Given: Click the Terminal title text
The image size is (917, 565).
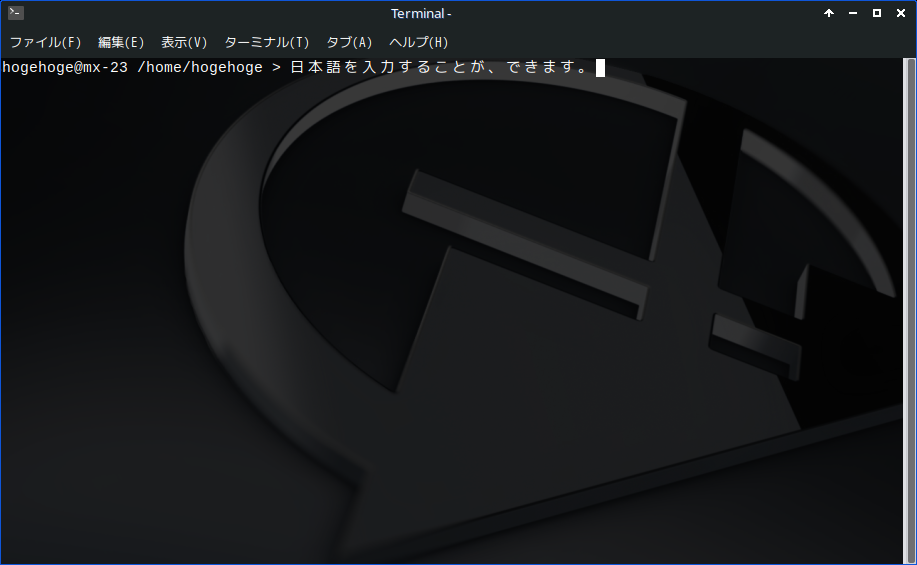Looking at the screenshot, I should pos(420,13).
